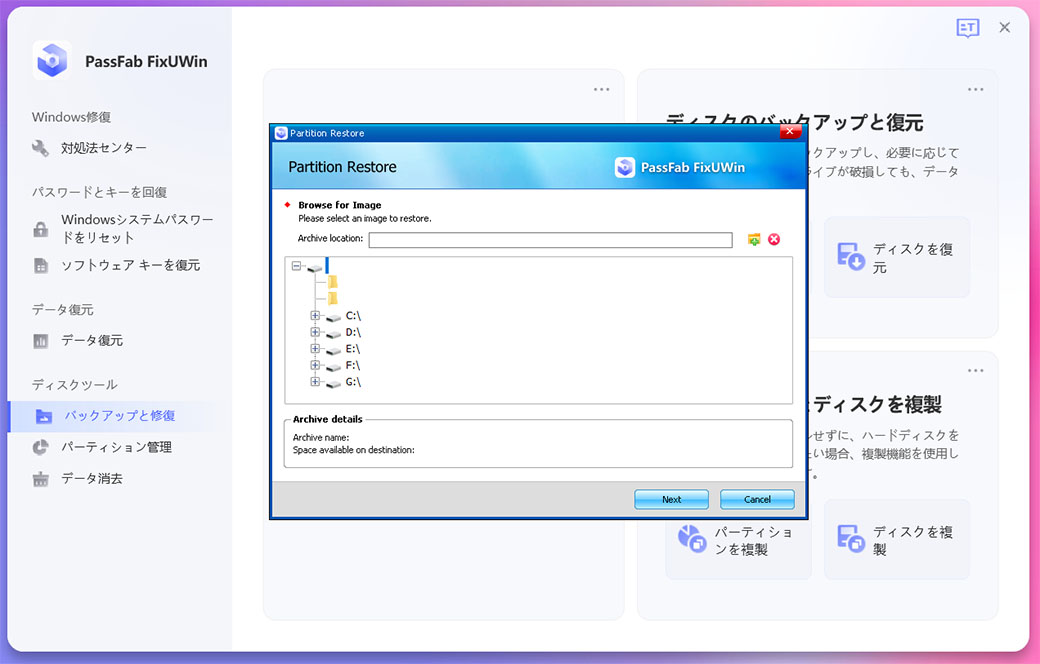This screenshot has width=1040, height=664.
Task: Open the translation icon in the top-right corner
Action: [x=967, y=28]
